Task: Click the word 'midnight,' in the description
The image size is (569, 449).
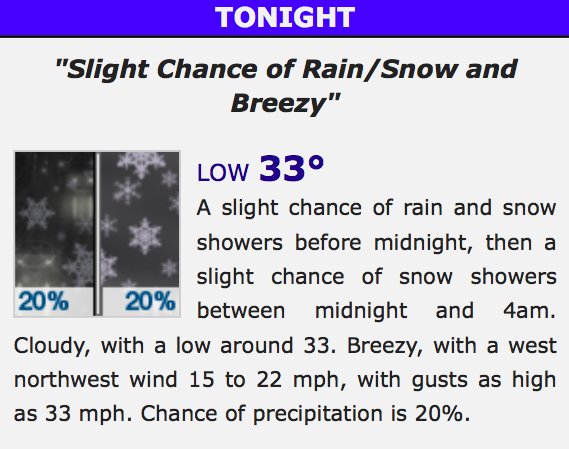Action: pos(423,243)
